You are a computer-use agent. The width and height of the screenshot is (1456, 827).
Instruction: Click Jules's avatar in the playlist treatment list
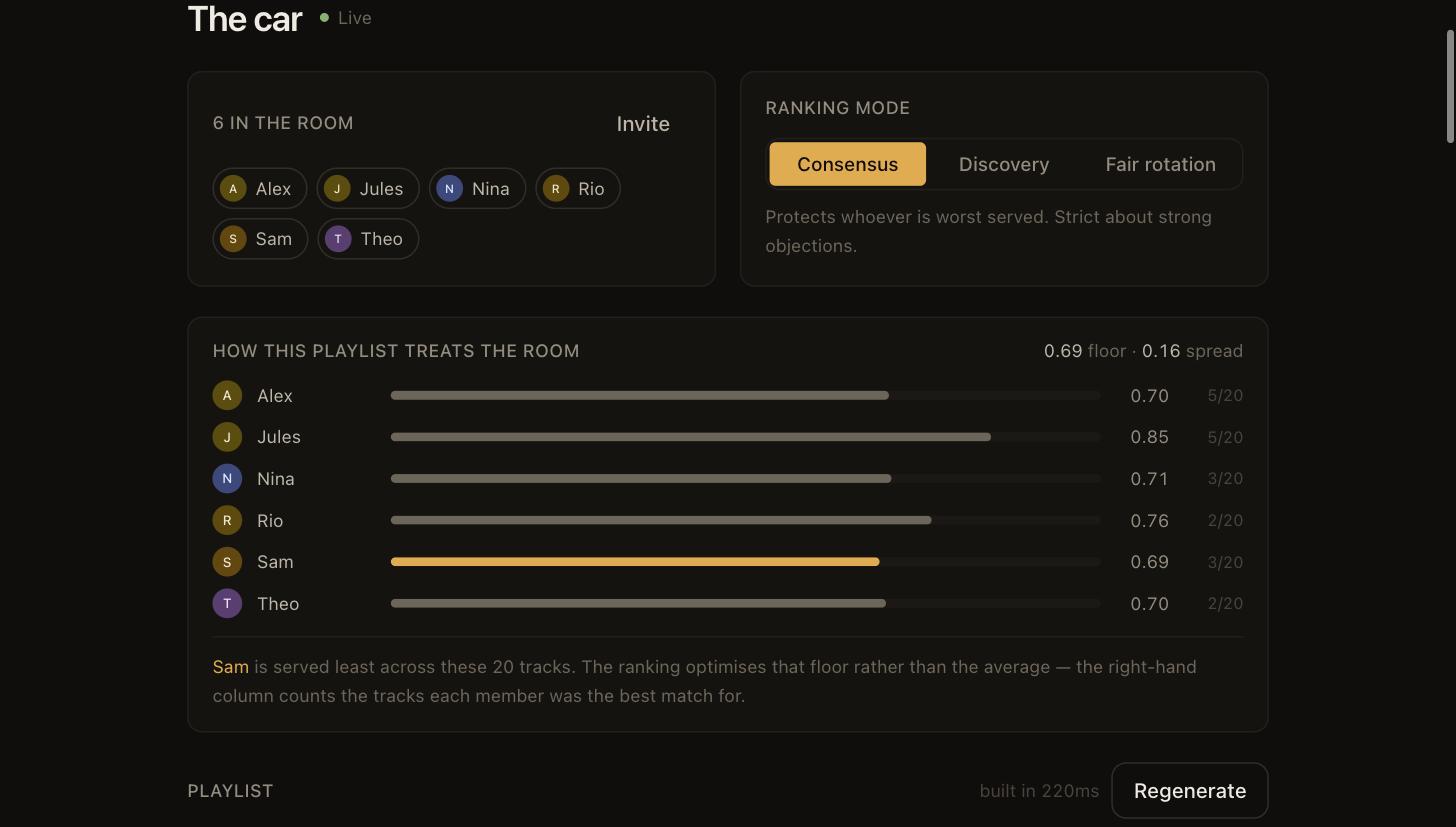[227, 437]
